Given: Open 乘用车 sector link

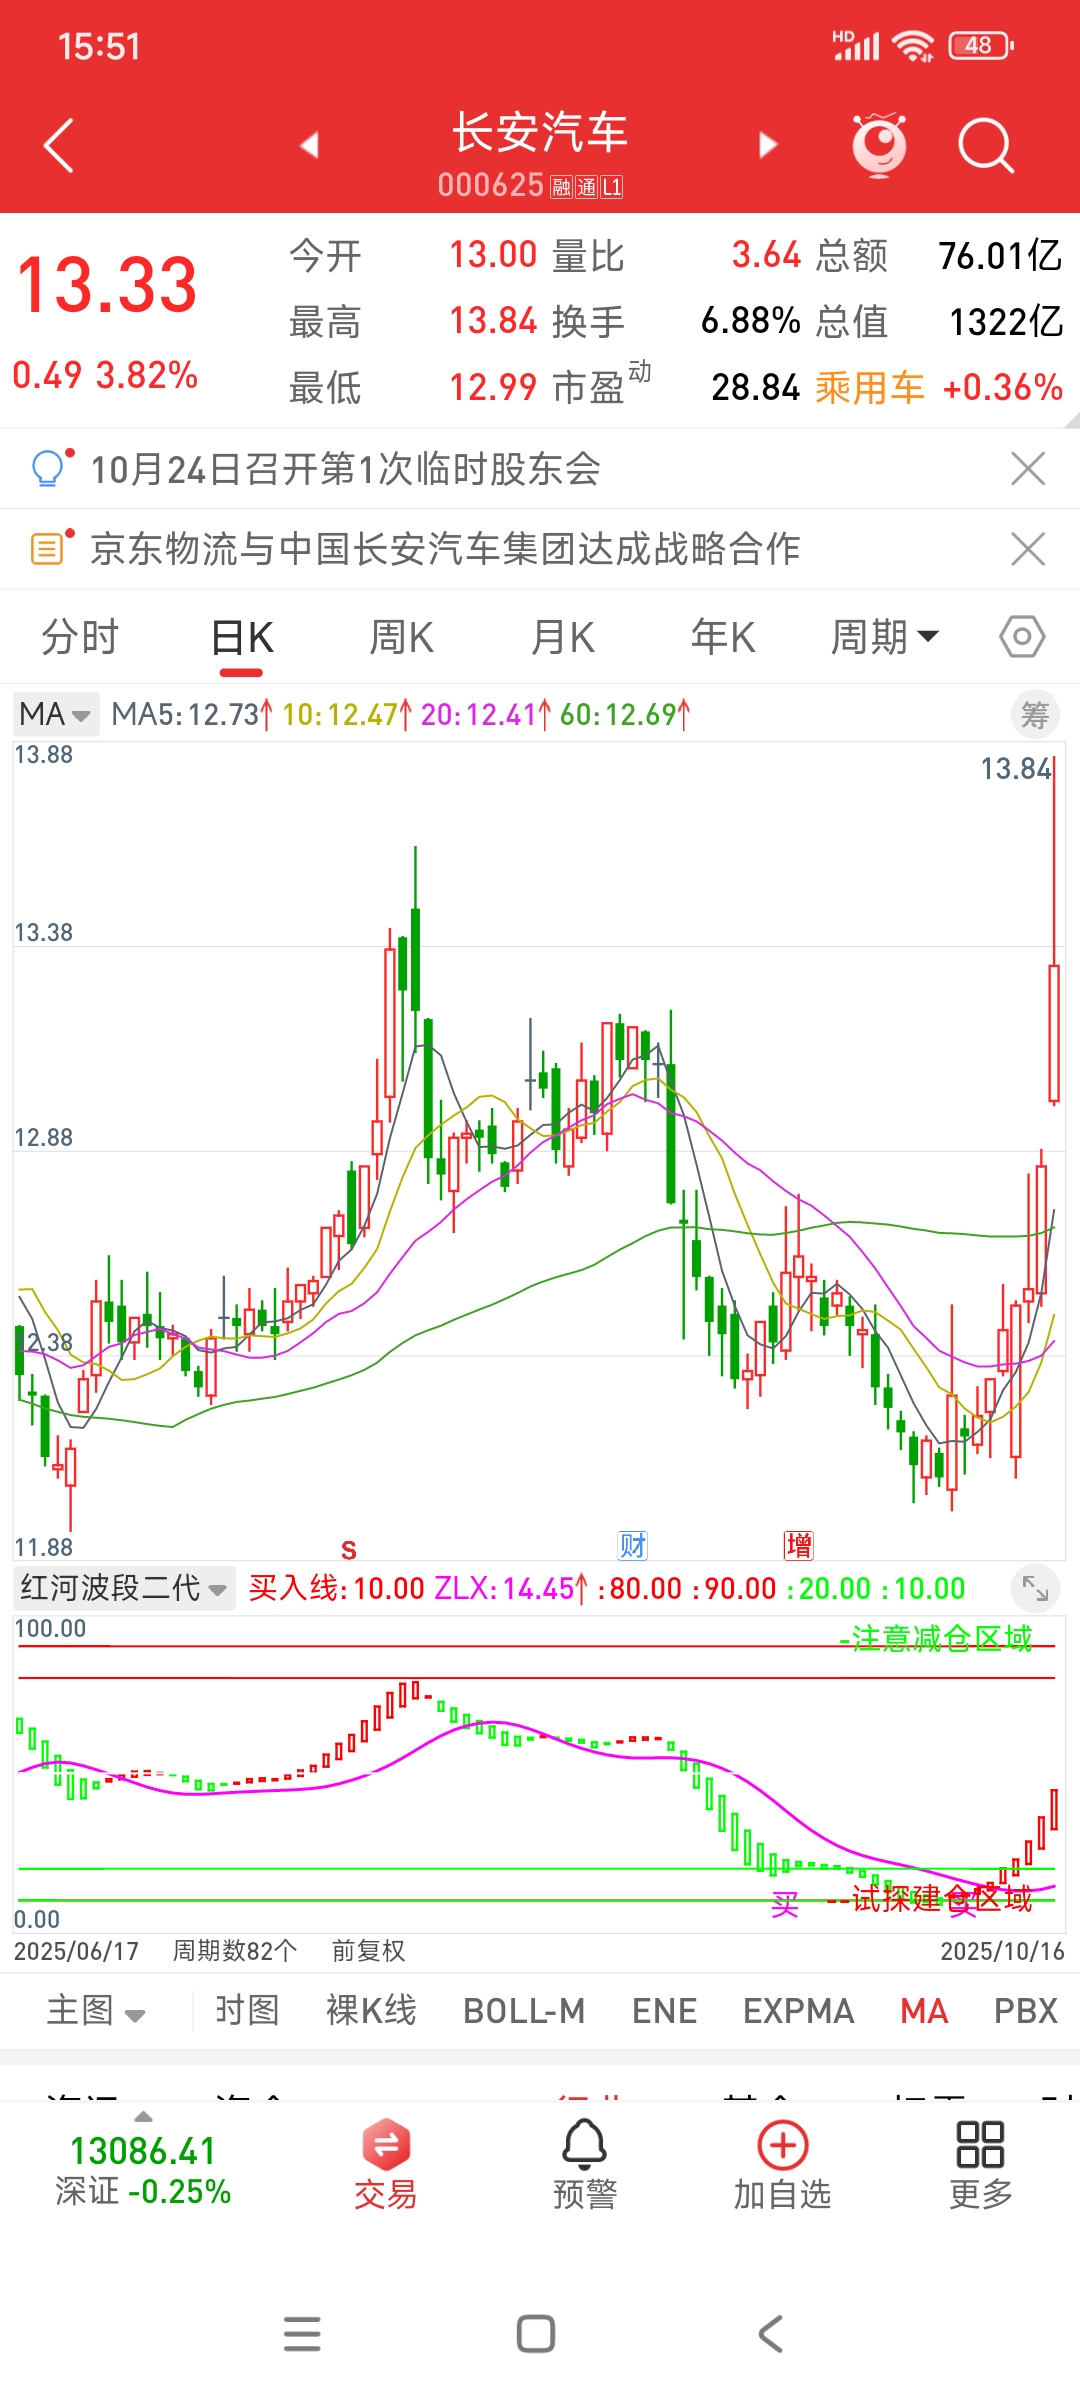Looking at the screenshot, I should pos(870,388).
